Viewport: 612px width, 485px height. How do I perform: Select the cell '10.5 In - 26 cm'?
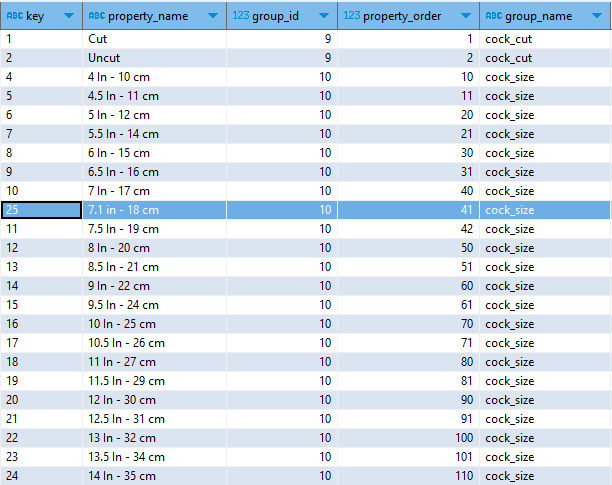(155, 343)
